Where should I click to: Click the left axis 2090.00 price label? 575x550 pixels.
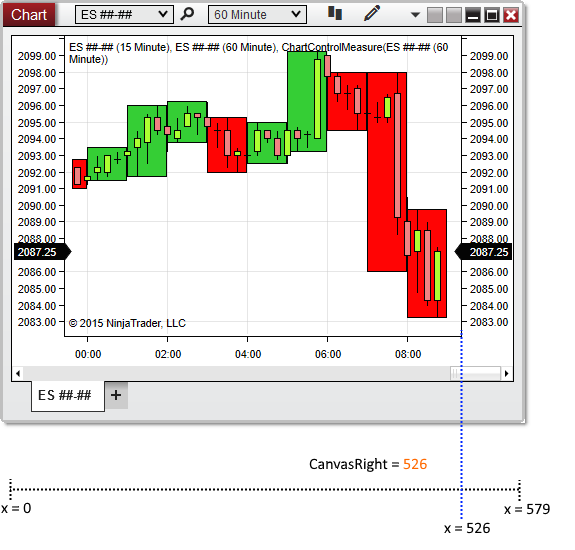point(37,206)
